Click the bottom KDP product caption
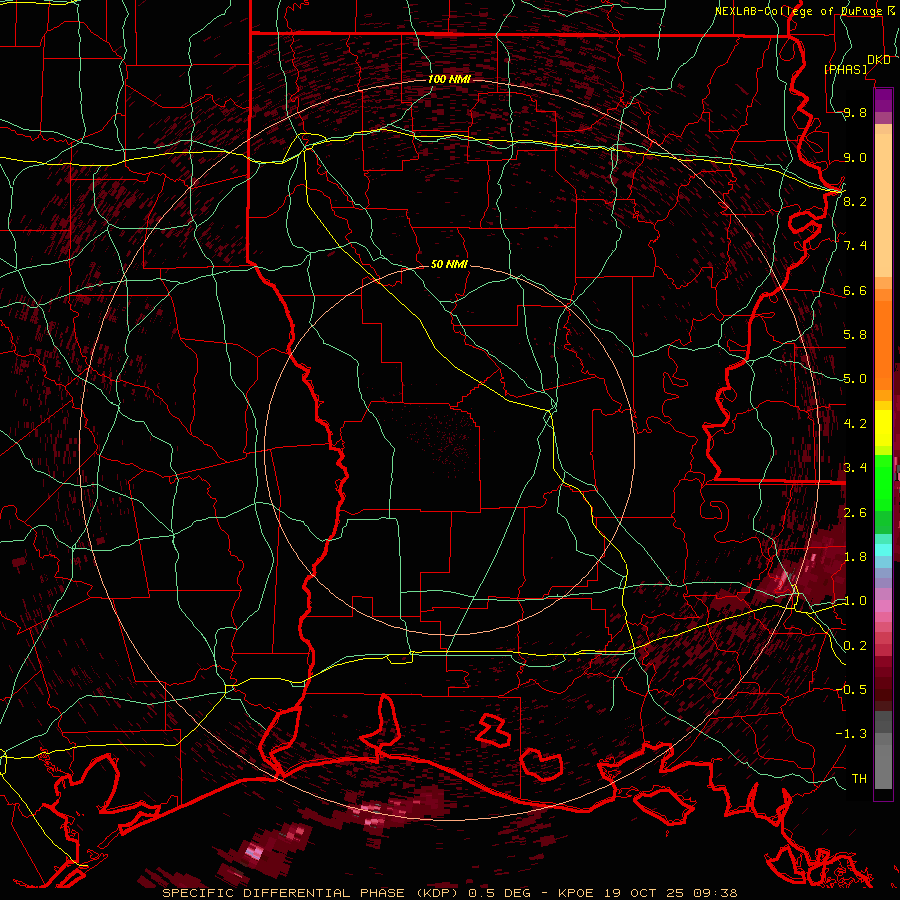 pos(450,893)
